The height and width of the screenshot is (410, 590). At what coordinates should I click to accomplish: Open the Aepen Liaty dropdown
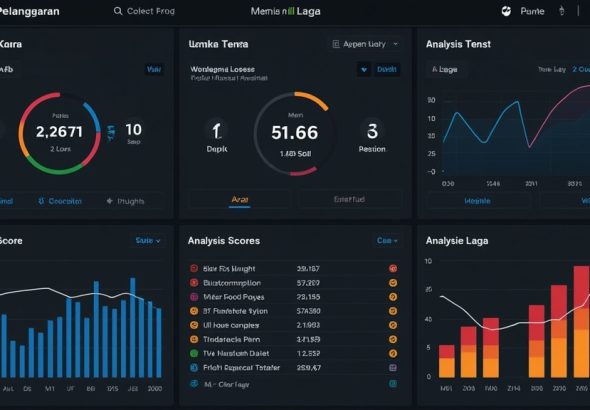(x=365, y=44)
